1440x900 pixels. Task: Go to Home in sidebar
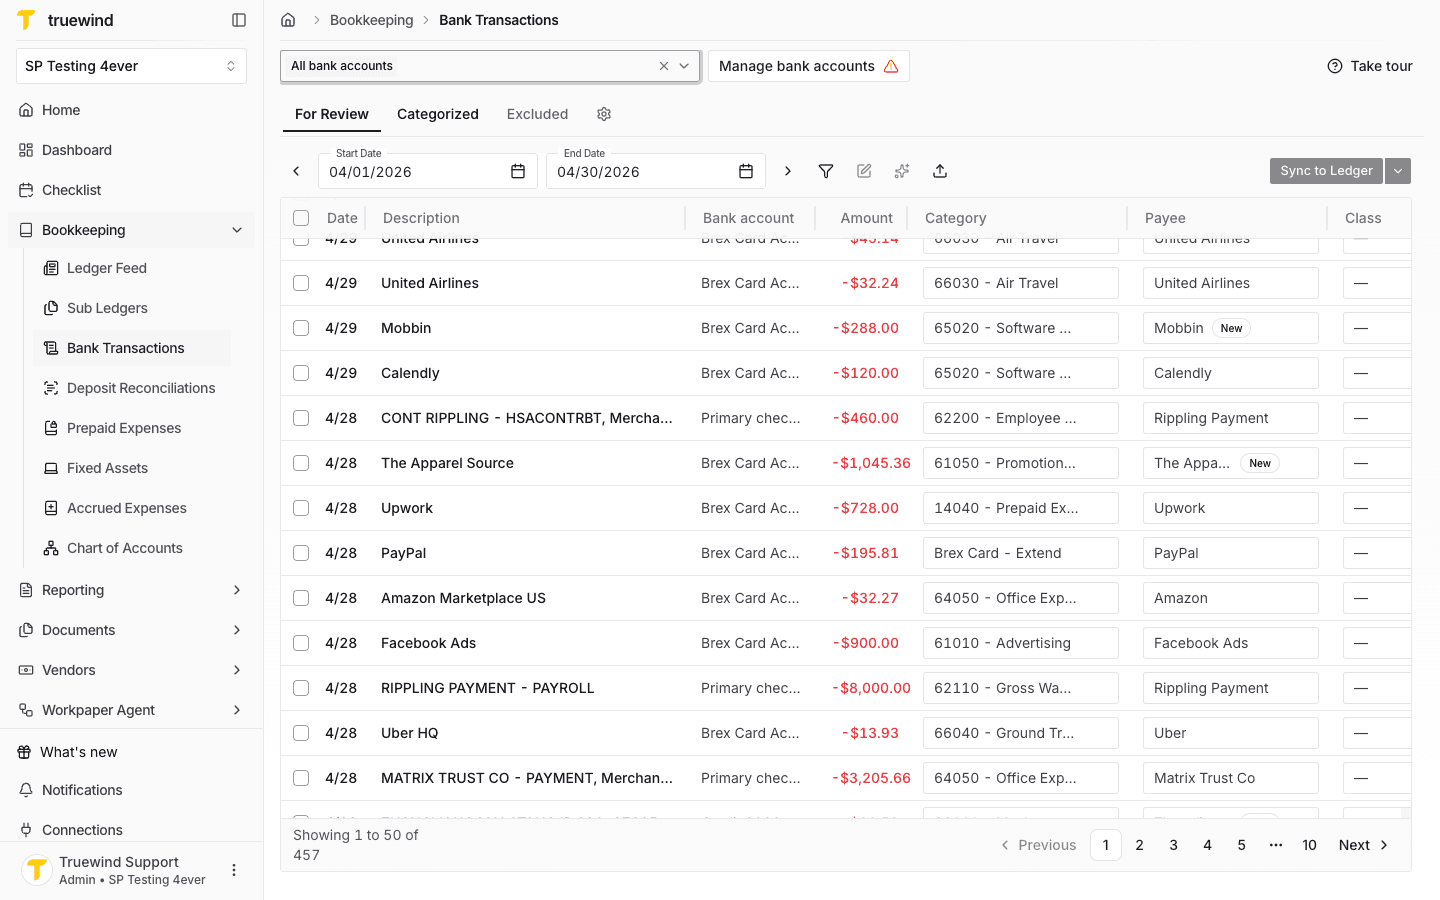coord(131,110)
